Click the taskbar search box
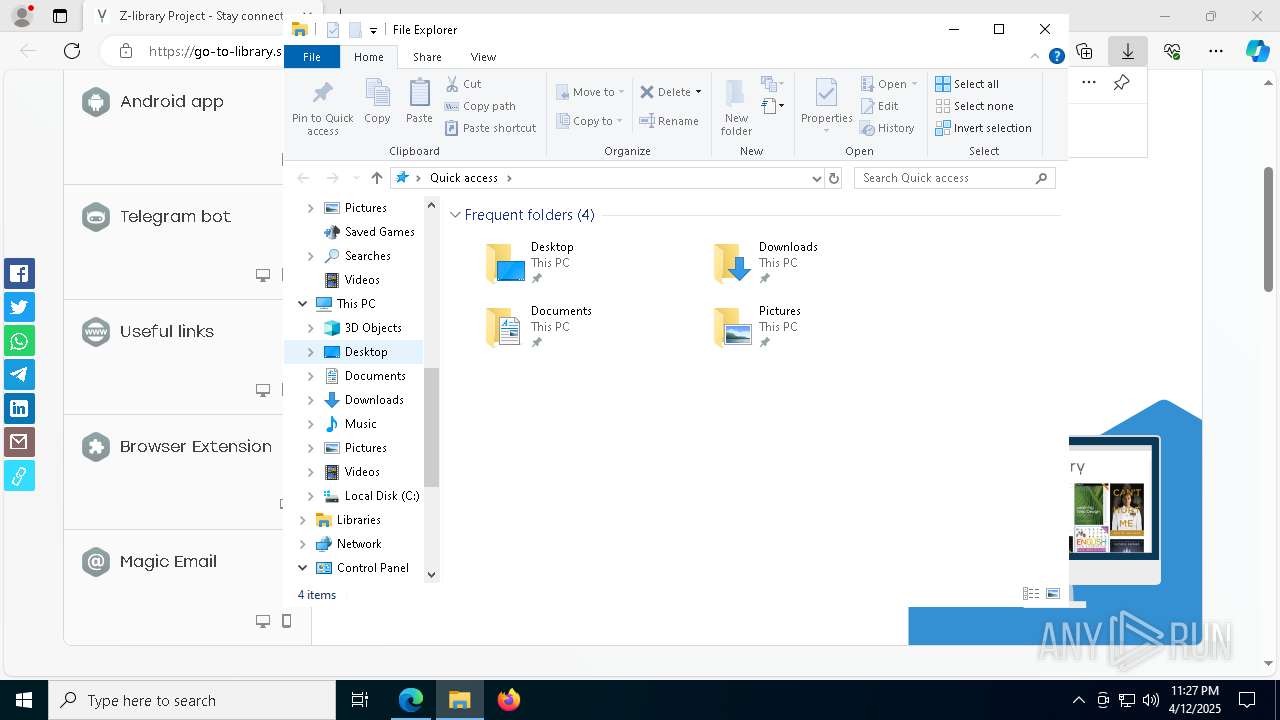The width and height of the screenshot is (1280, 720). [192, 700]
